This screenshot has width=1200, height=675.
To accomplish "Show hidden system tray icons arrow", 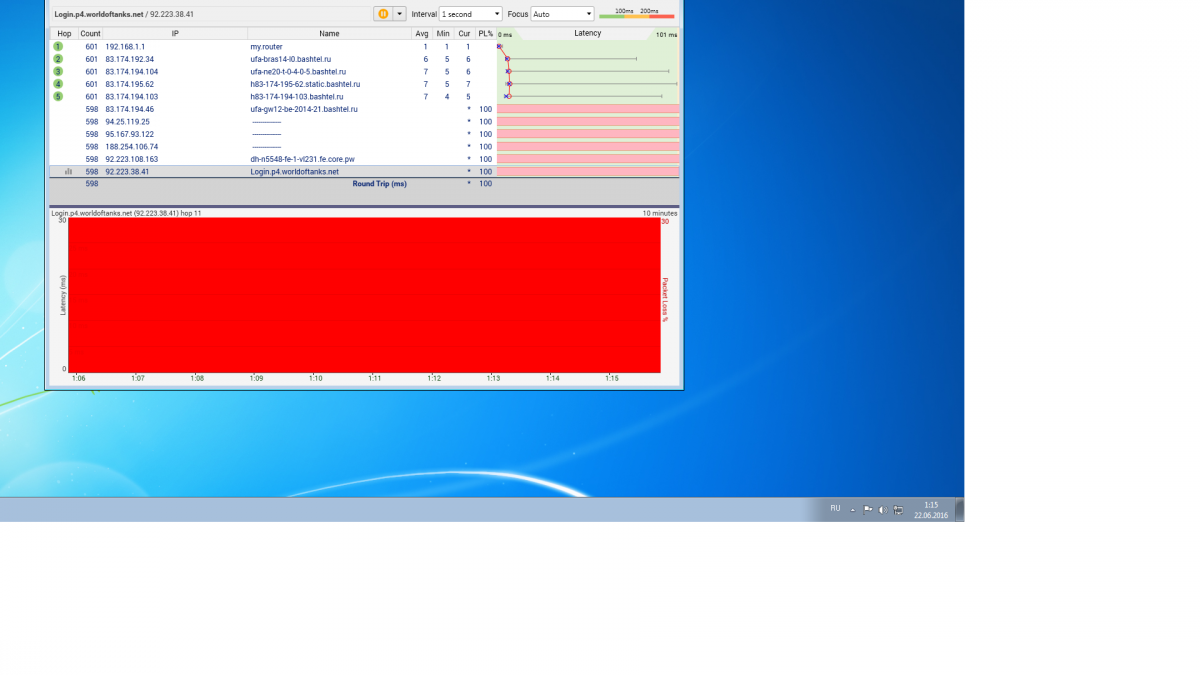I will [x=853, y=509].
